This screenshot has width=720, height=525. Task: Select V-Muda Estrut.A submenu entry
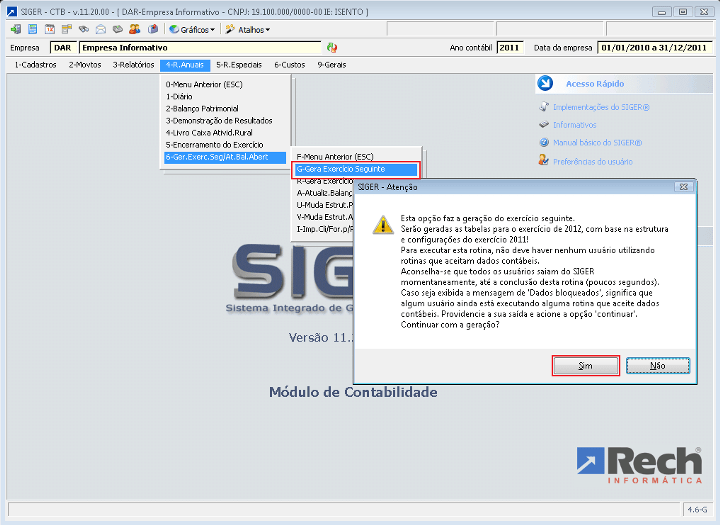pyautogui.click(x=324, y=217)
